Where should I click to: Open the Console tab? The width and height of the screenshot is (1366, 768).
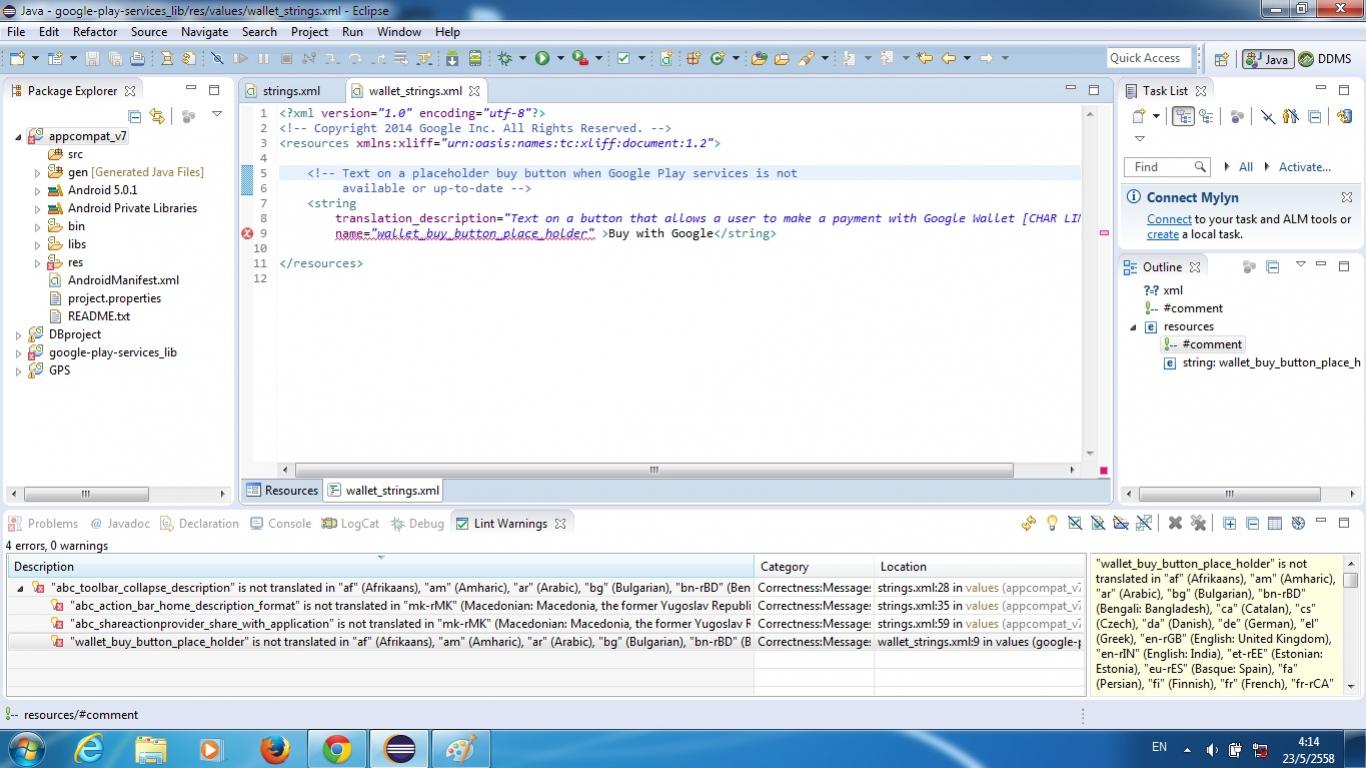(280, 523)
